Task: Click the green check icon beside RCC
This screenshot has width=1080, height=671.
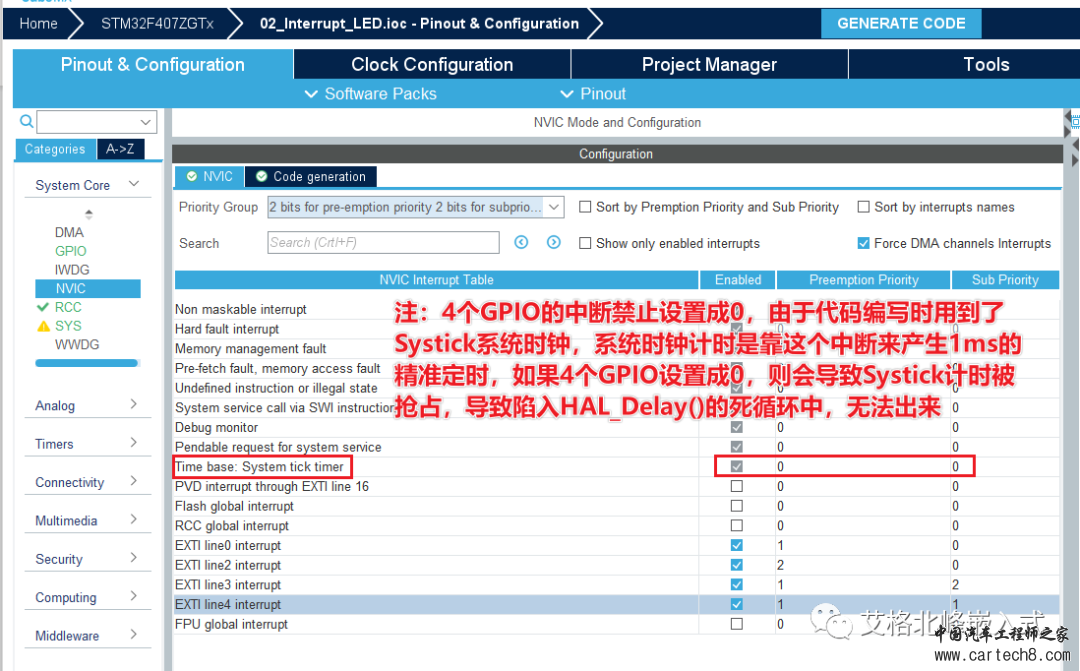Action: pos(43,307)
